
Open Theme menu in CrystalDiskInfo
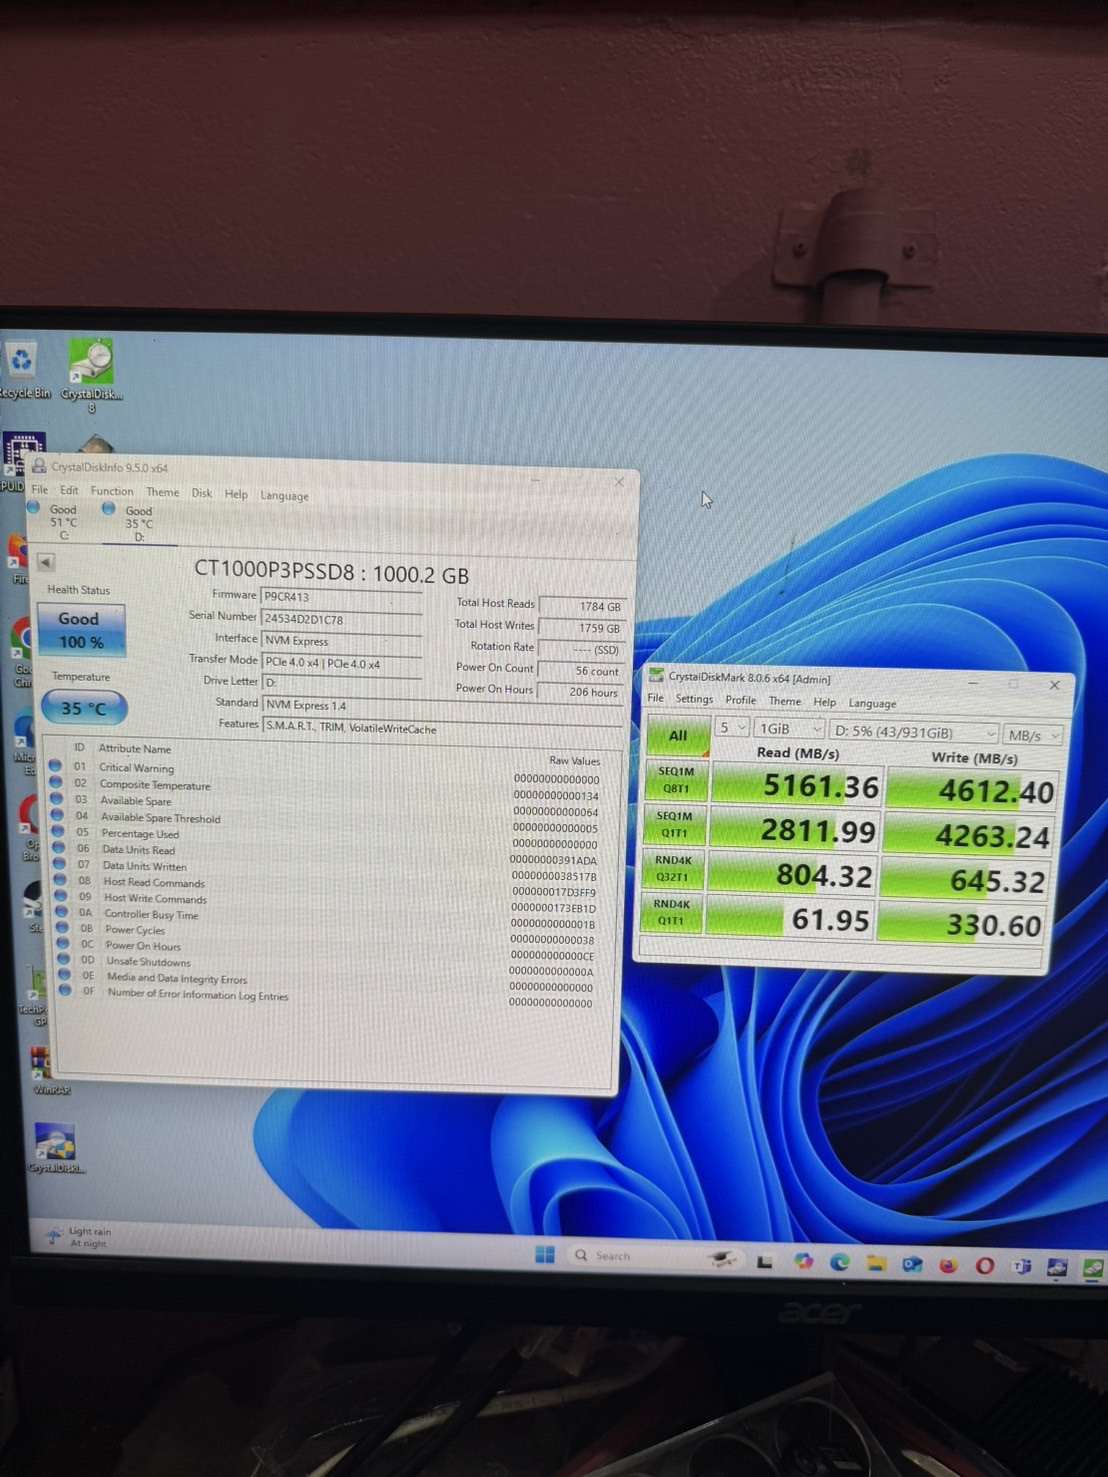point(162,492)
